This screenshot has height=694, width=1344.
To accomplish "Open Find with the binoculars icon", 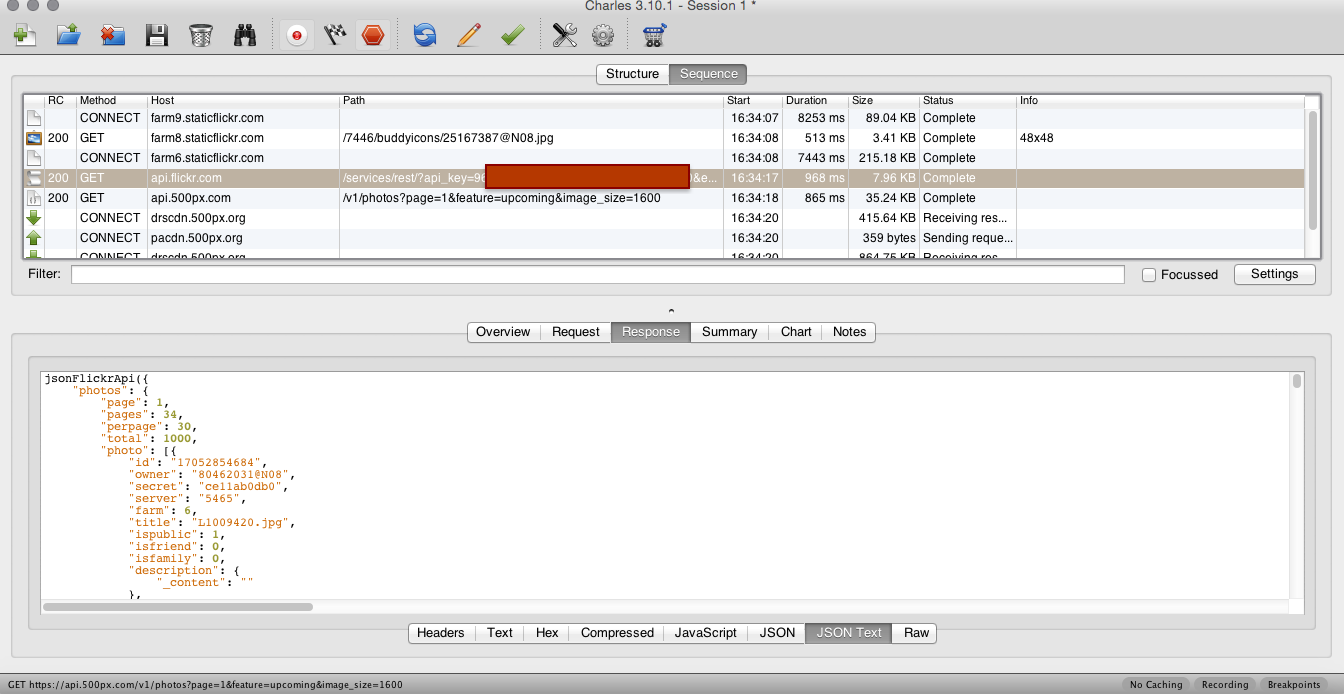I will (x=245, y=36).
